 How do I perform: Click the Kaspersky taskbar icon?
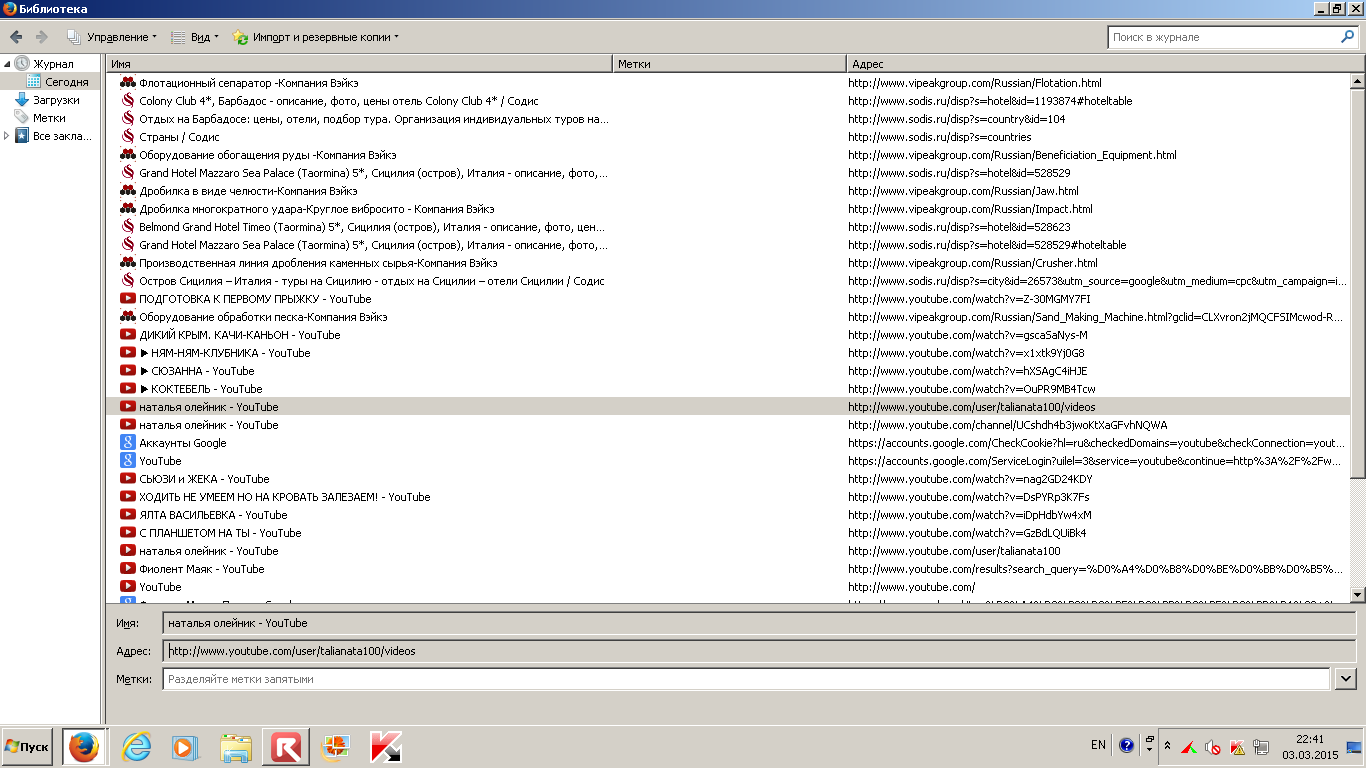click(x=385, y=747)
